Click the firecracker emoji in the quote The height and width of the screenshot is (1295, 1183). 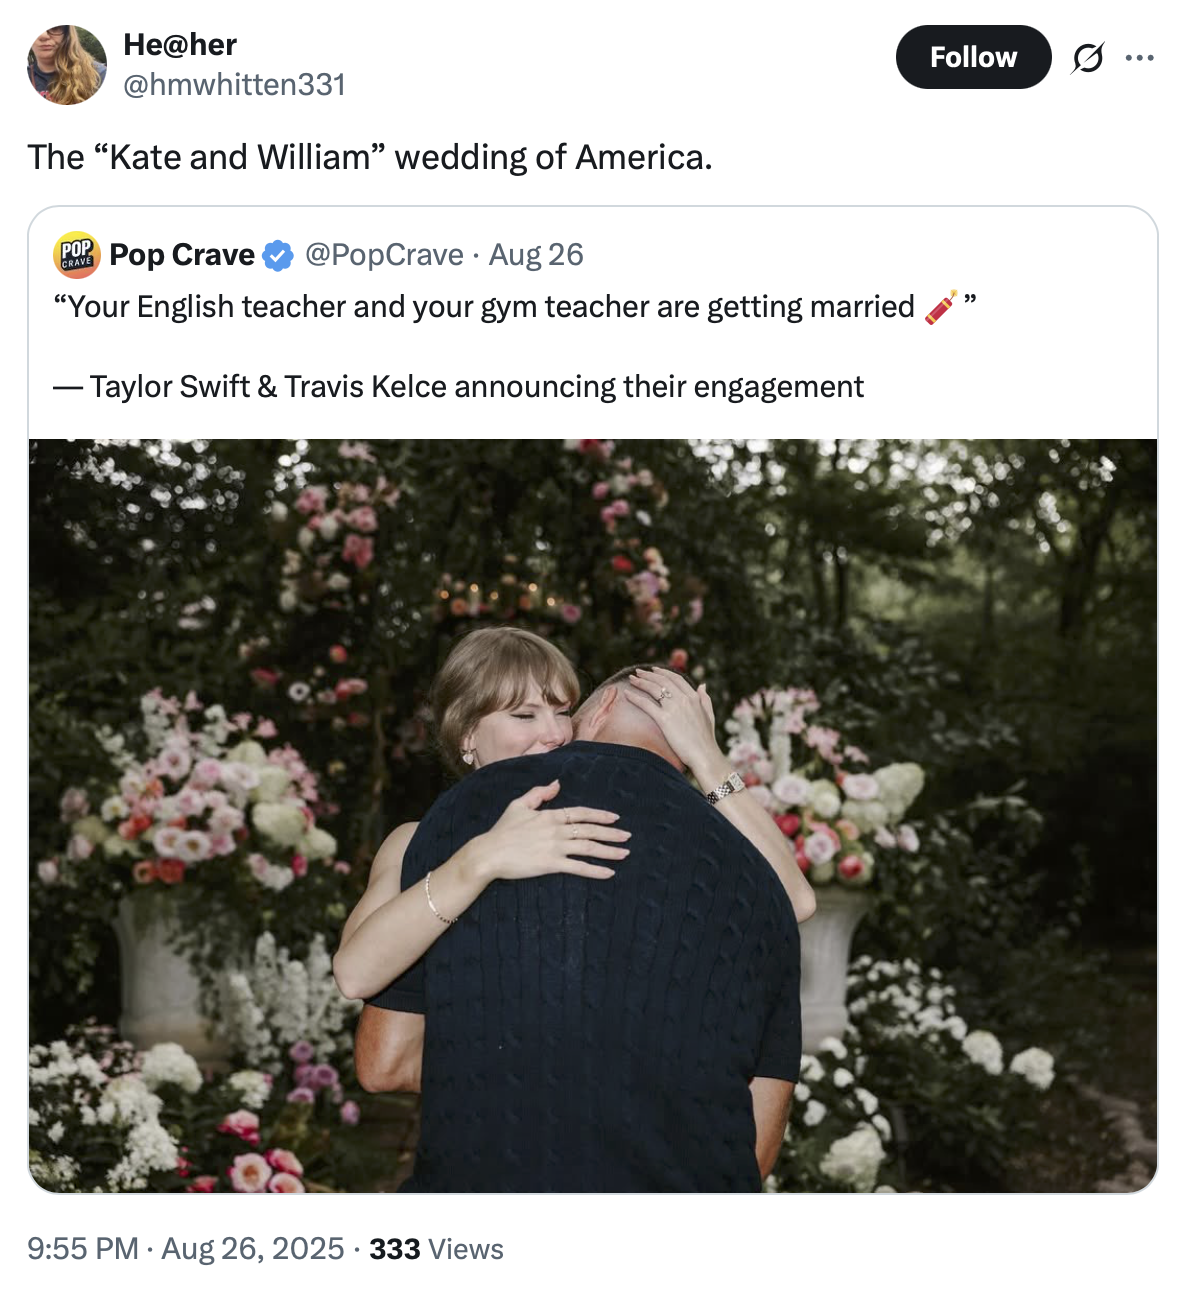[x=940, y=306]
